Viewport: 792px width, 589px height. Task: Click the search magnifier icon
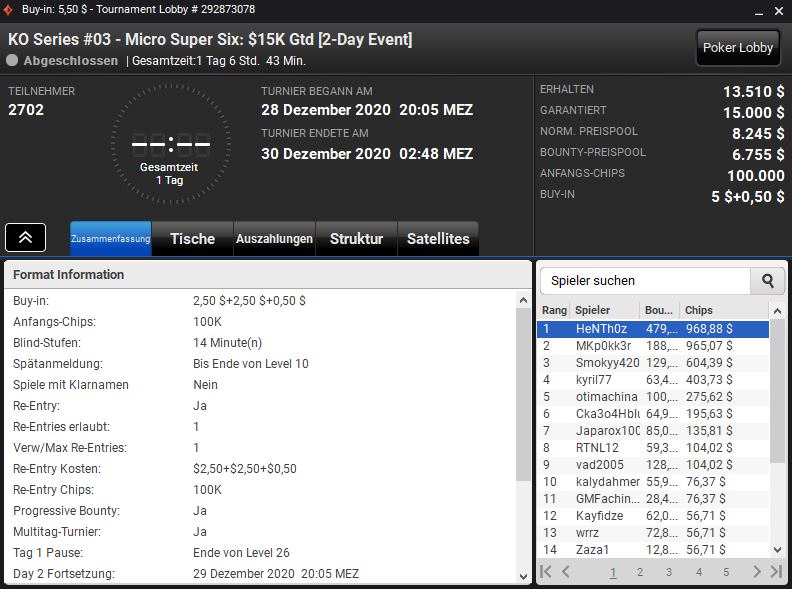[768, 281]
